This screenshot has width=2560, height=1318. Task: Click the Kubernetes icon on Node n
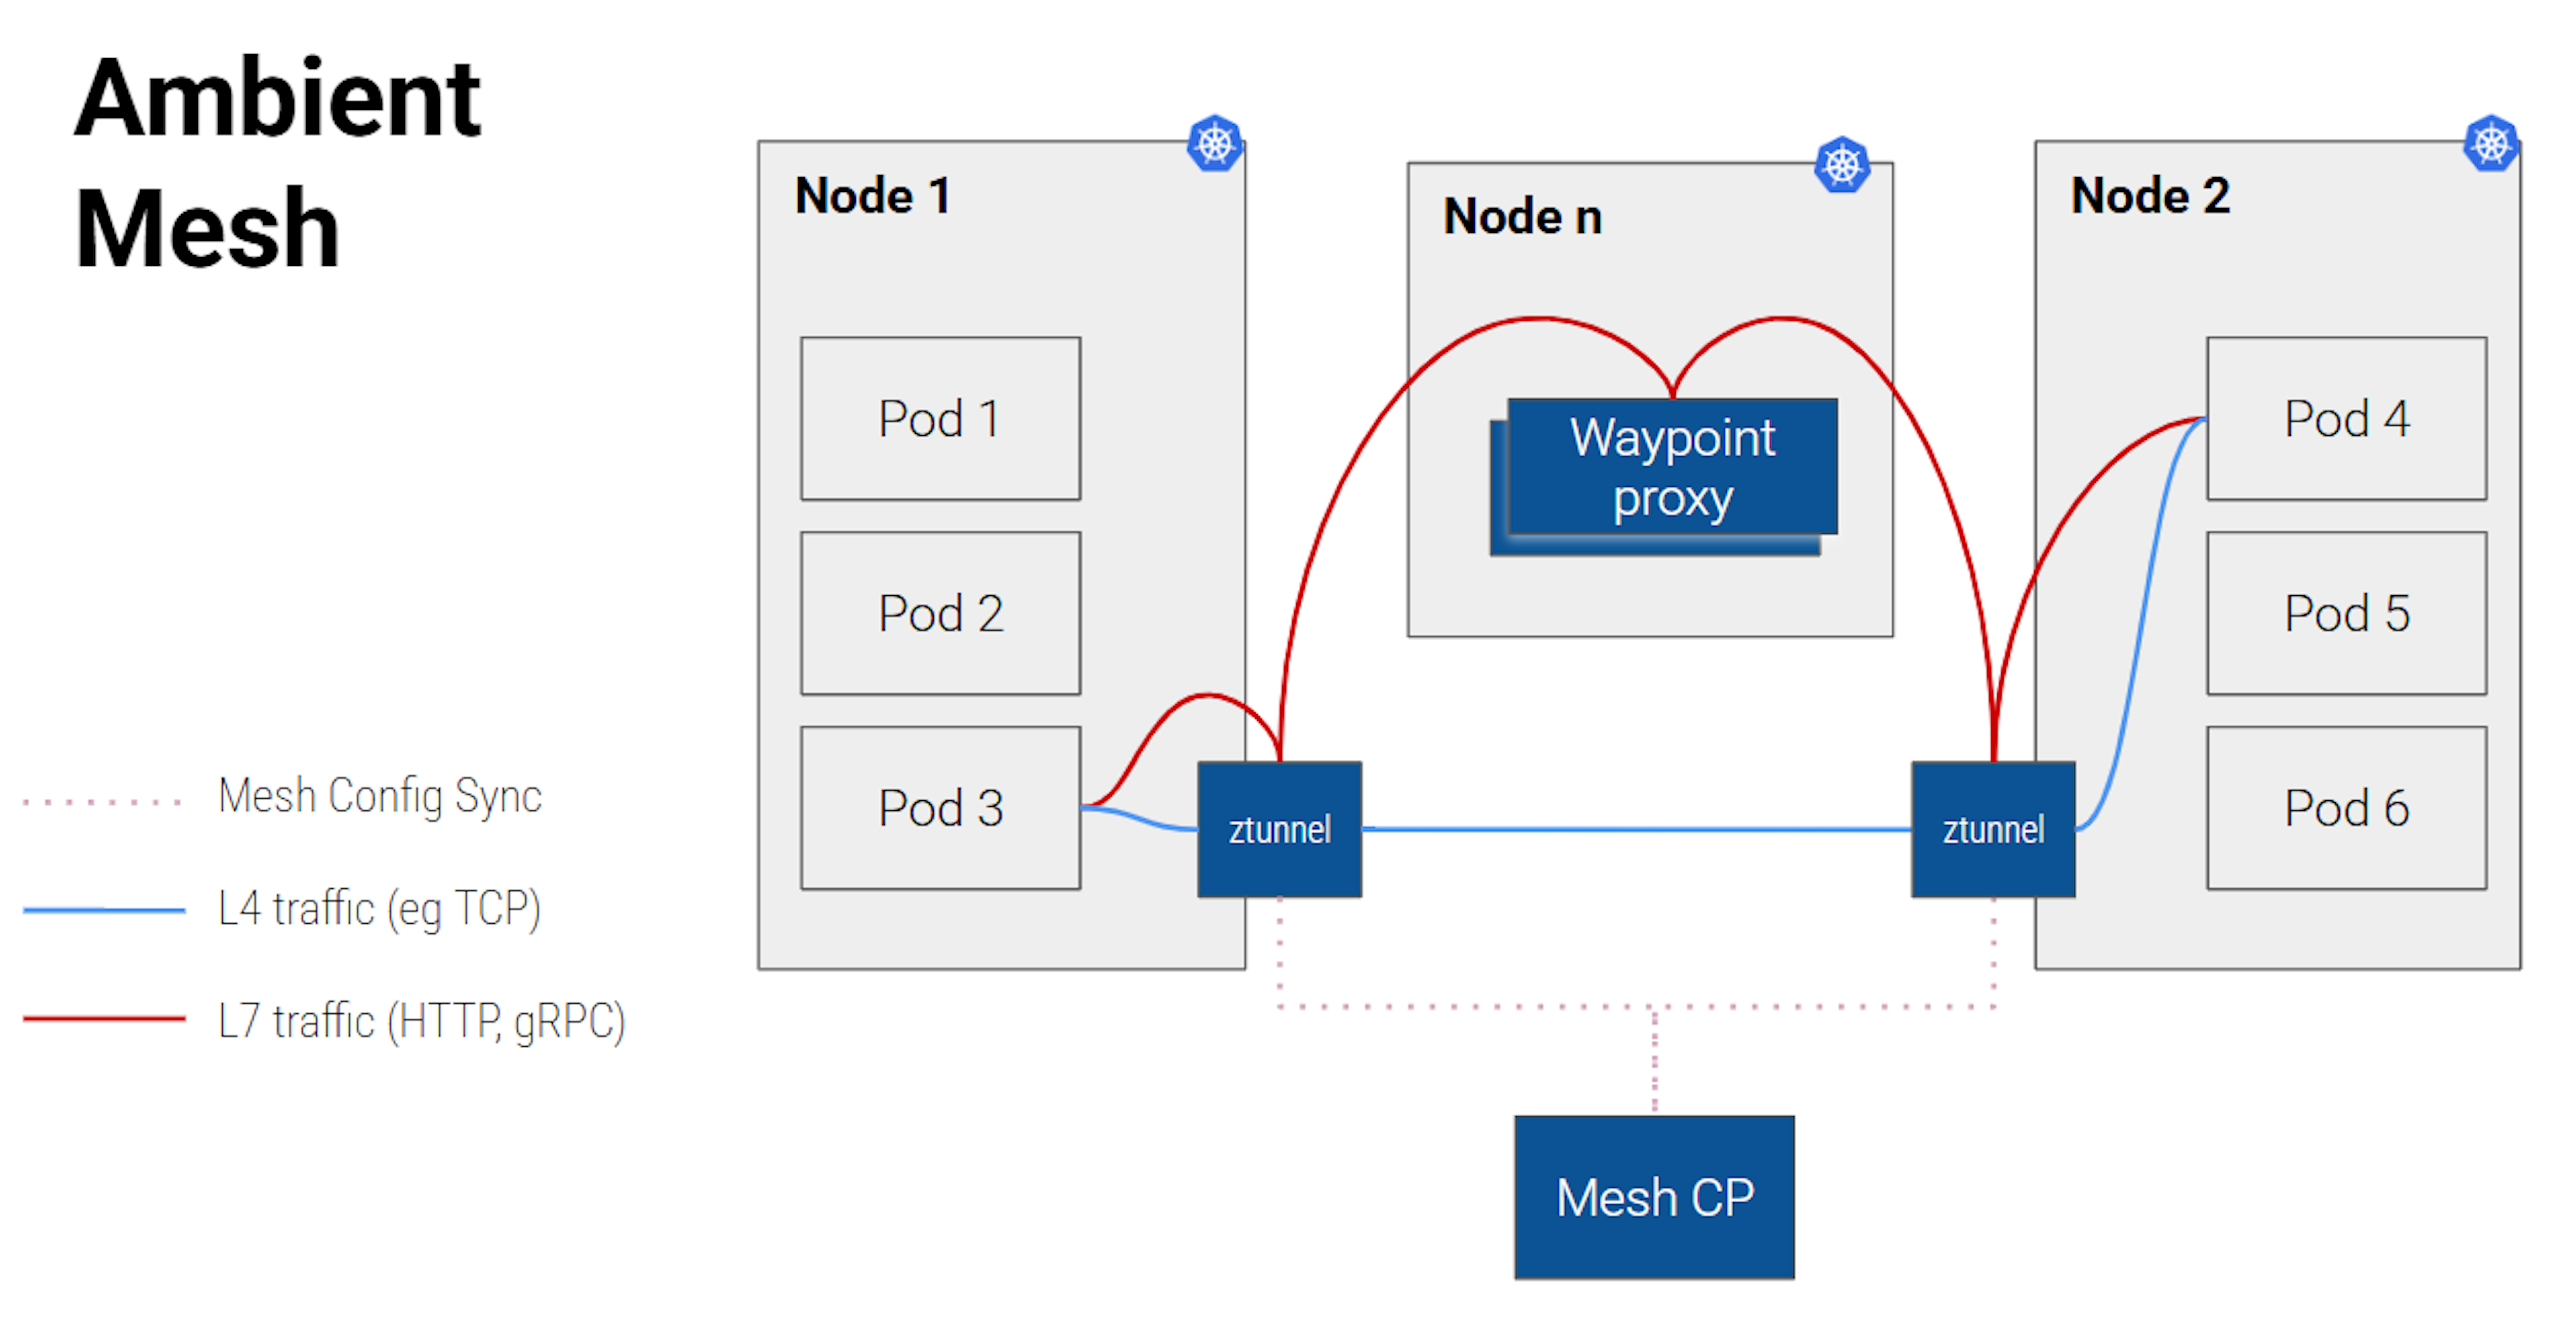point(1841,165)
